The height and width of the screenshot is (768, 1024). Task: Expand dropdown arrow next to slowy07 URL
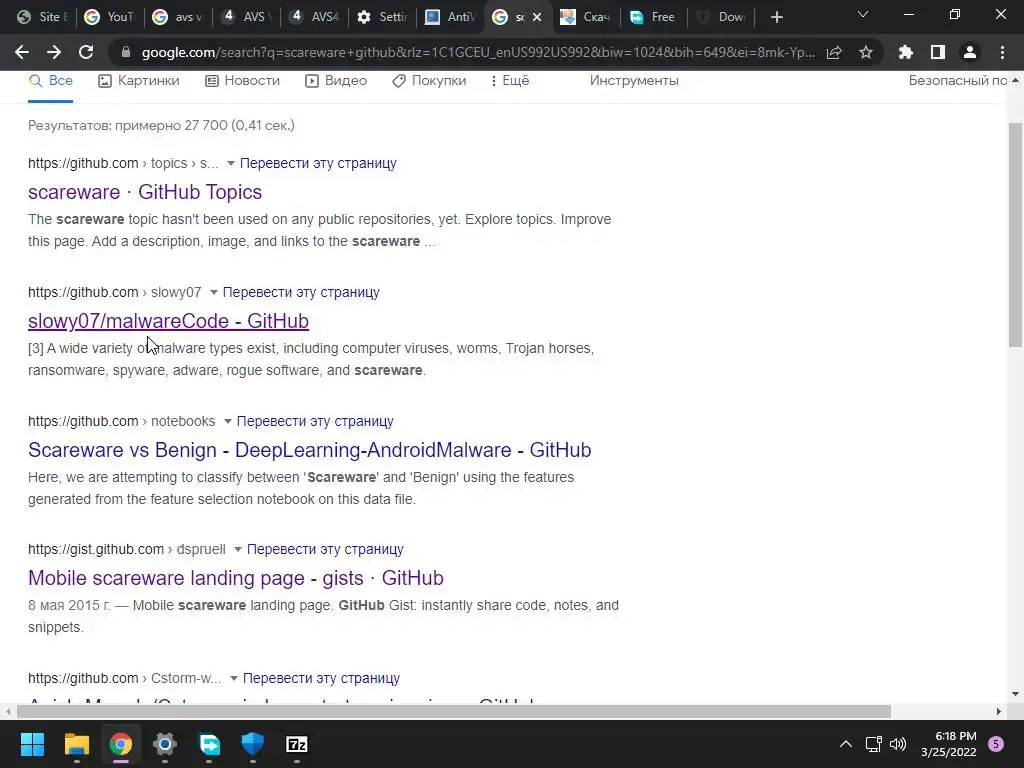tap(214, 293)
